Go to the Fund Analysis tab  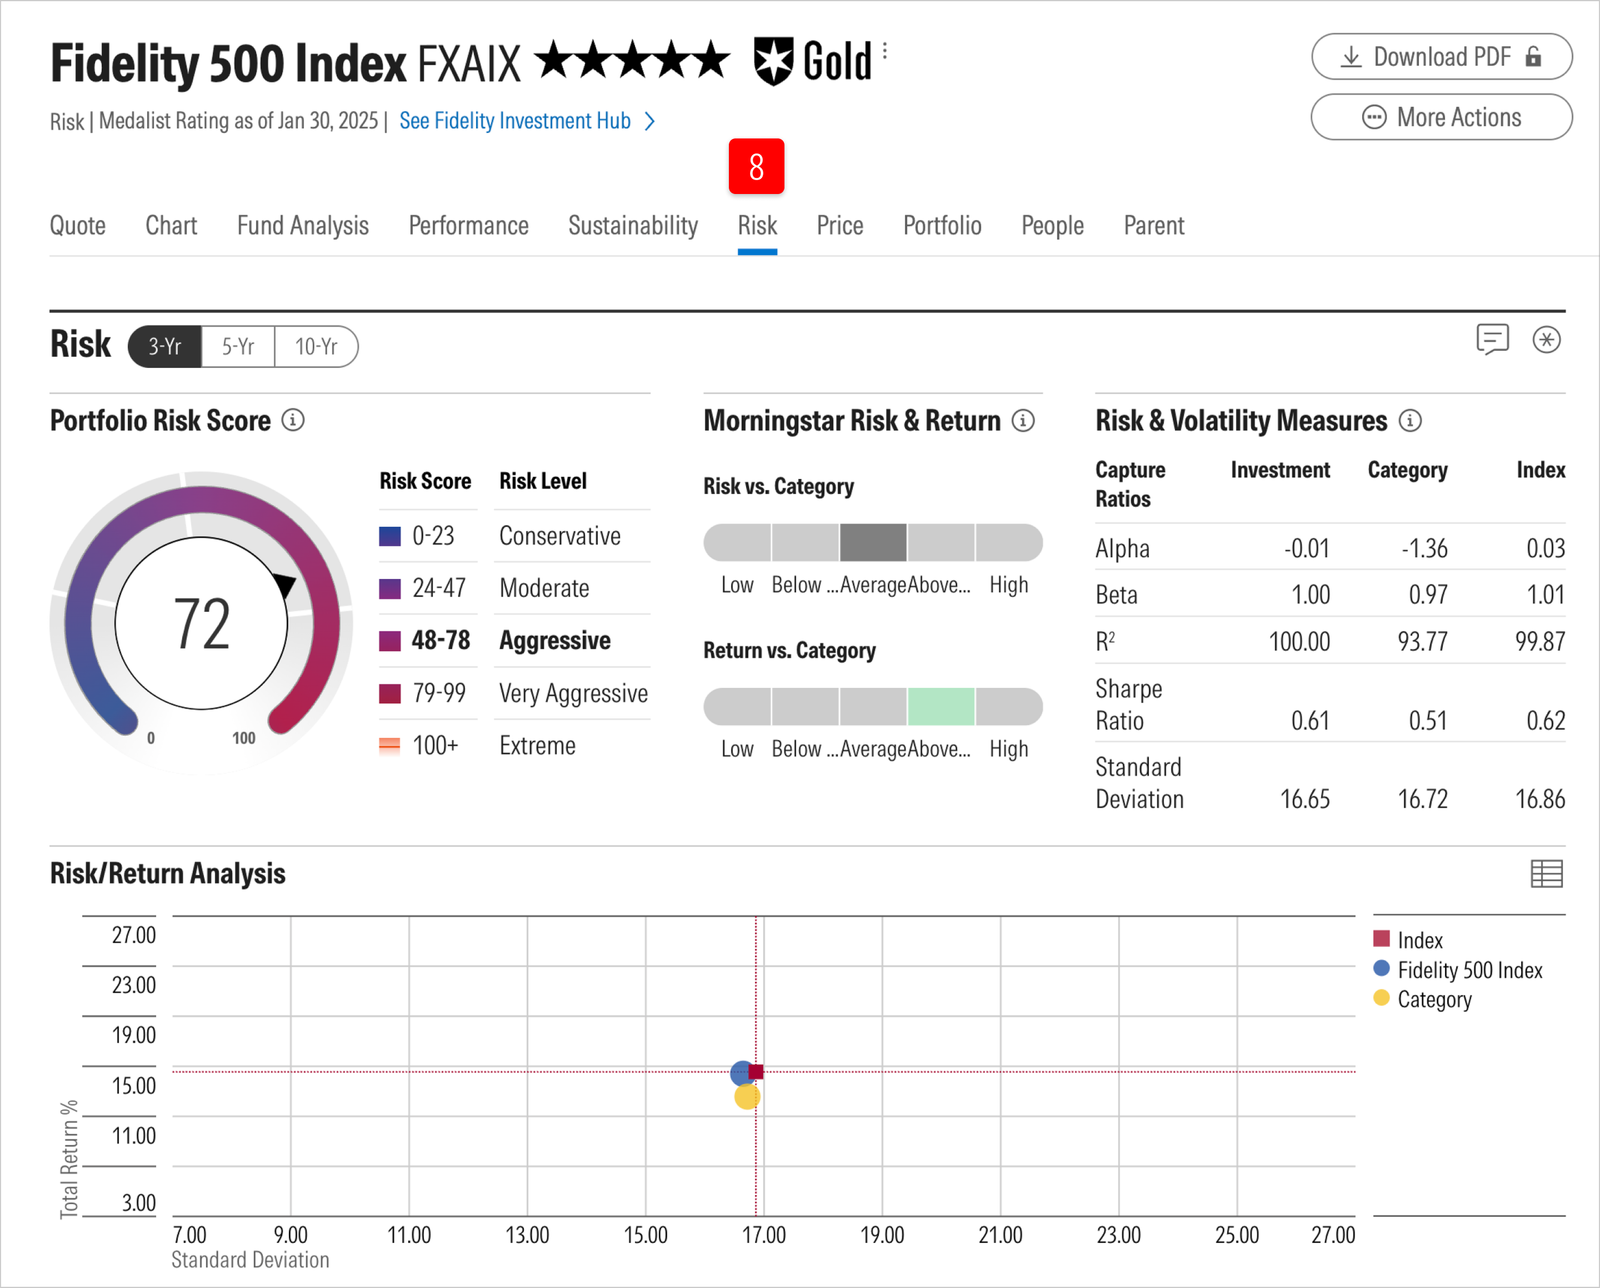coord(303,226)
